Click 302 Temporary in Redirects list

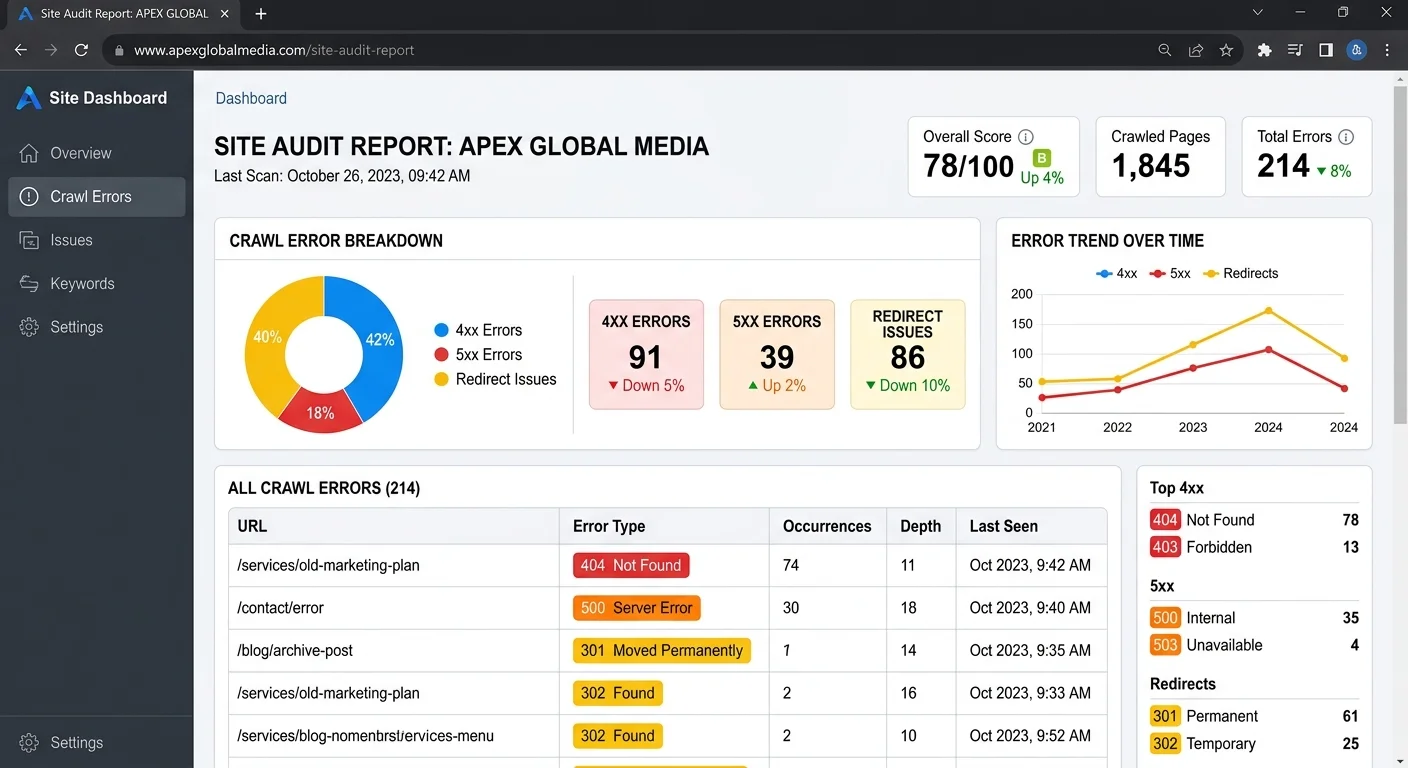click(1254, 744)
